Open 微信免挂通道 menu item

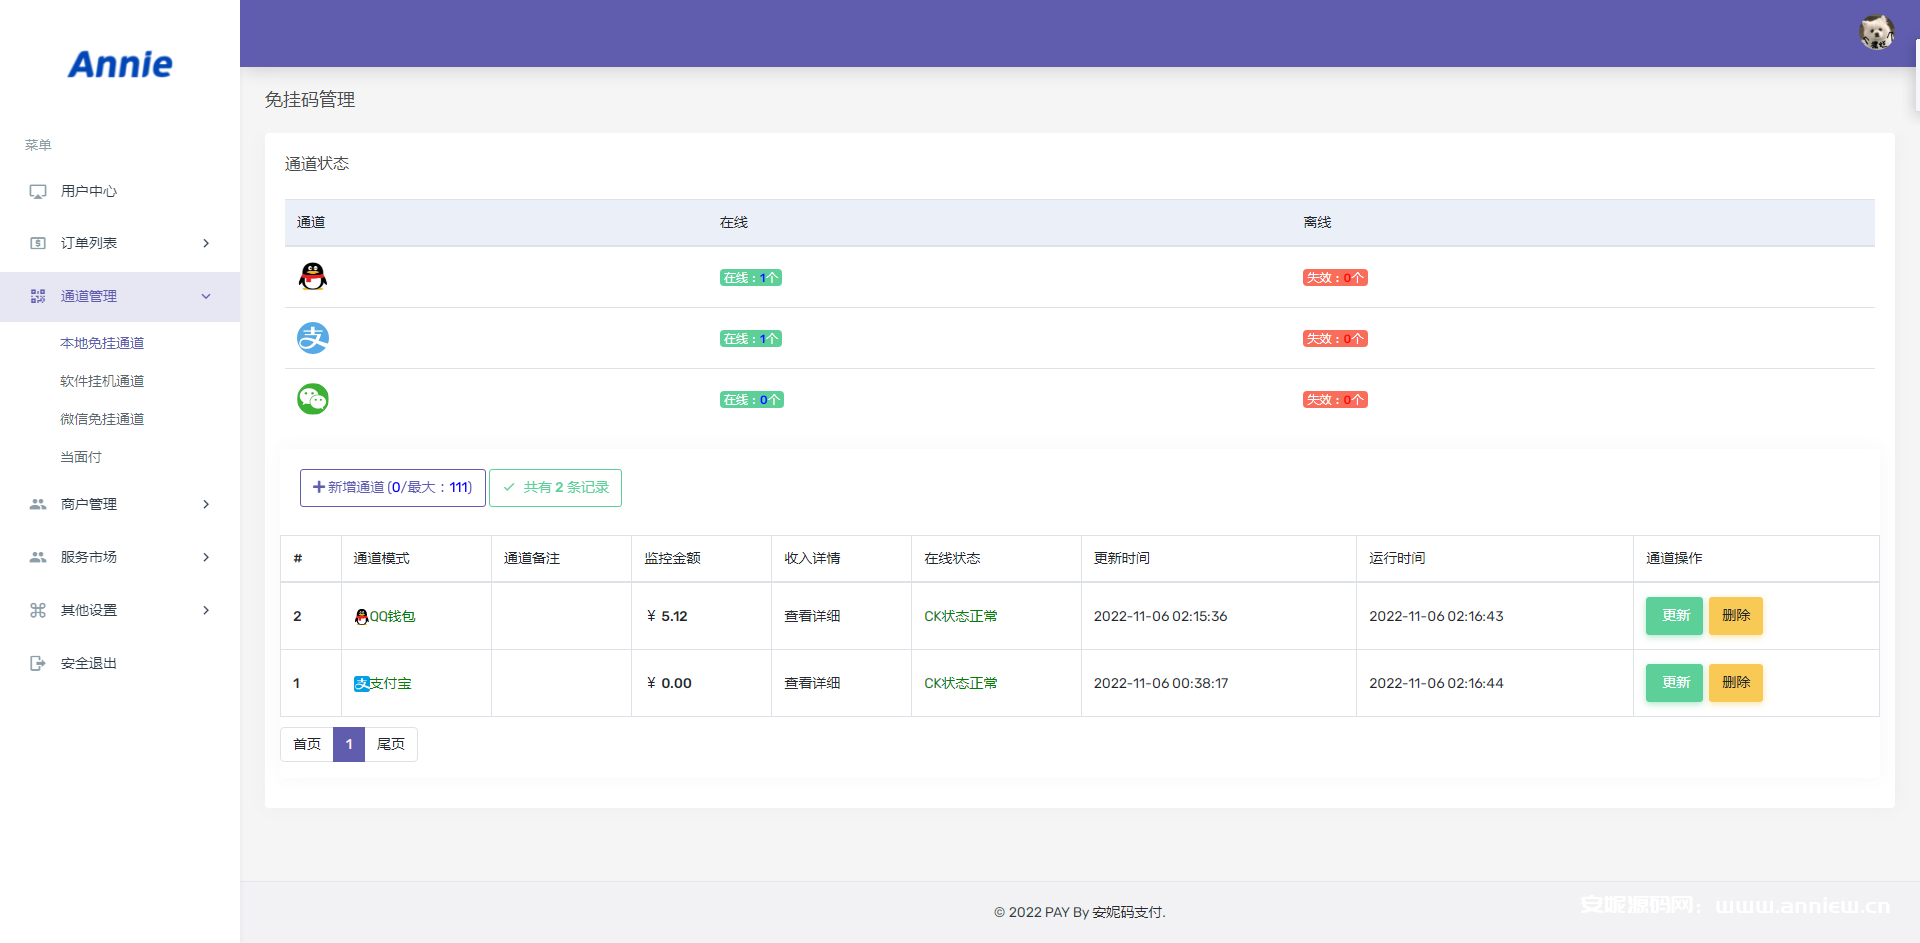click(x=102, y=419)
